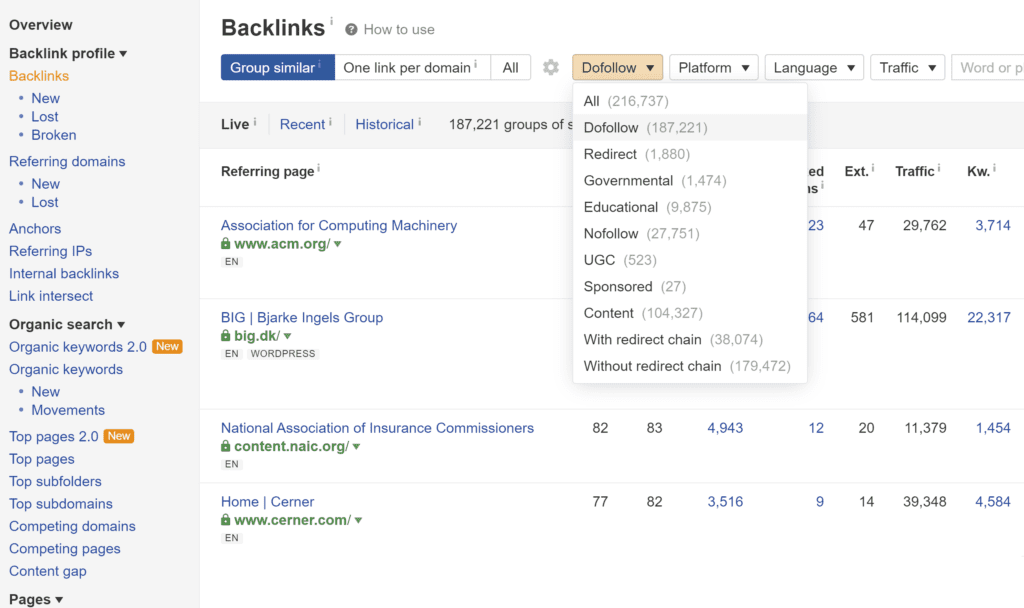Click the info icon beside Historical
The width and height of the screenshot is (1024, 608).
419,121
